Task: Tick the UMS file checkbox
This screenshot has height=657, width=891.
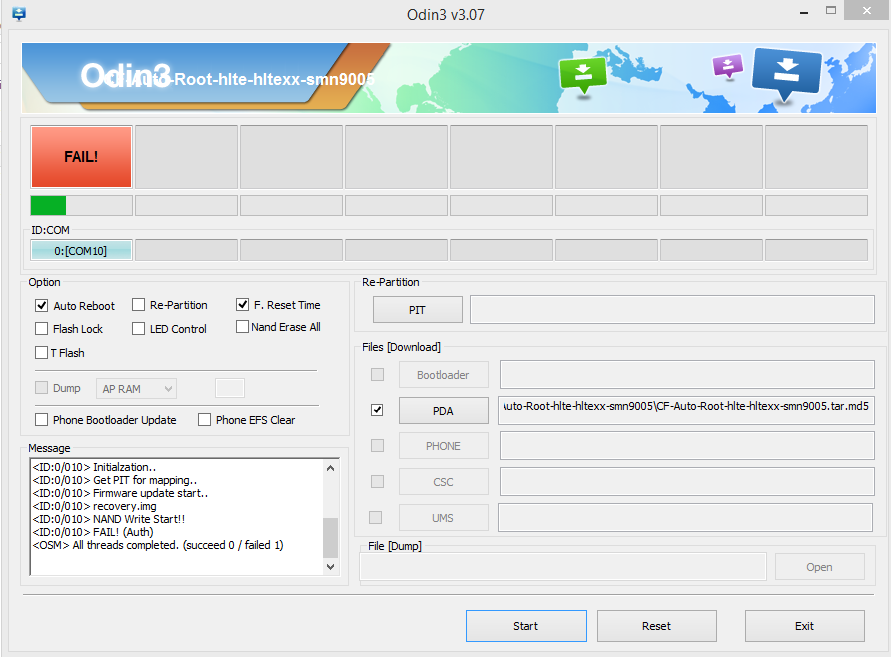Action: pos(376,517)
